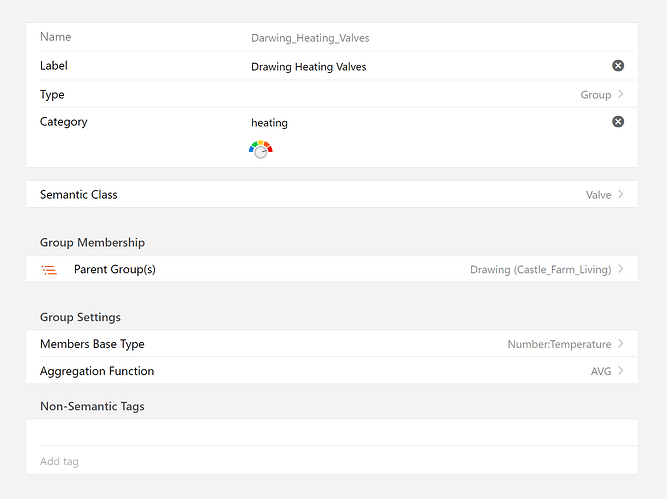Image resolution: width=667 pixels, height=499 pixels.
Task: Click the empty Non-Semantic Tags area
Action: [x=330, y=432]
